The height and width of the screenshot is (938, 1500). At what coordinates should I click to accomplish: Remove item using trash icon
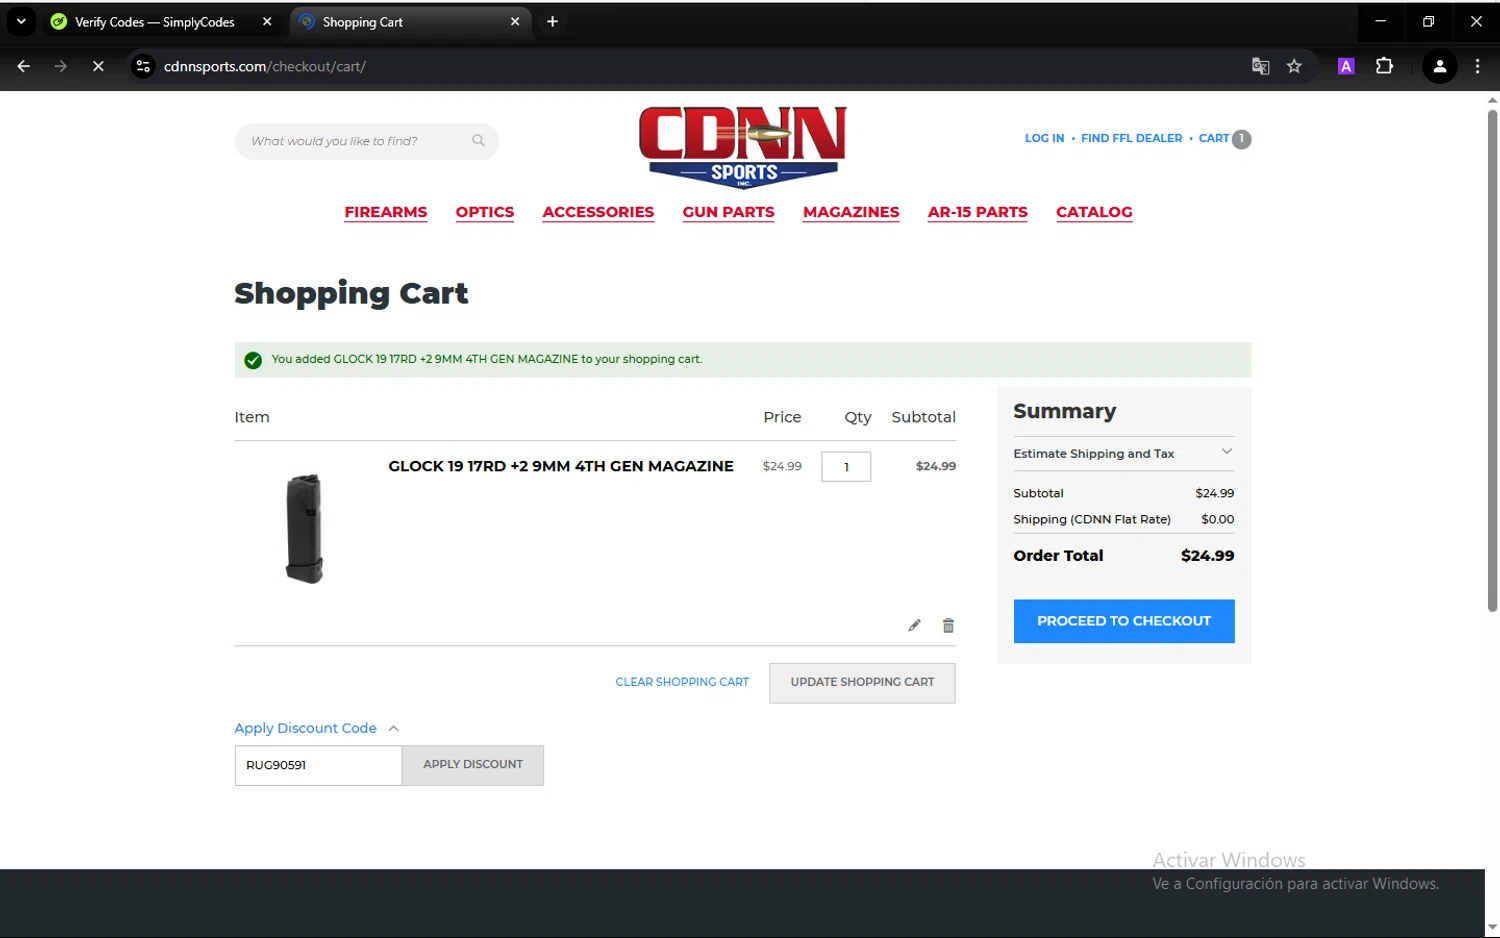(x=948, y=626)
